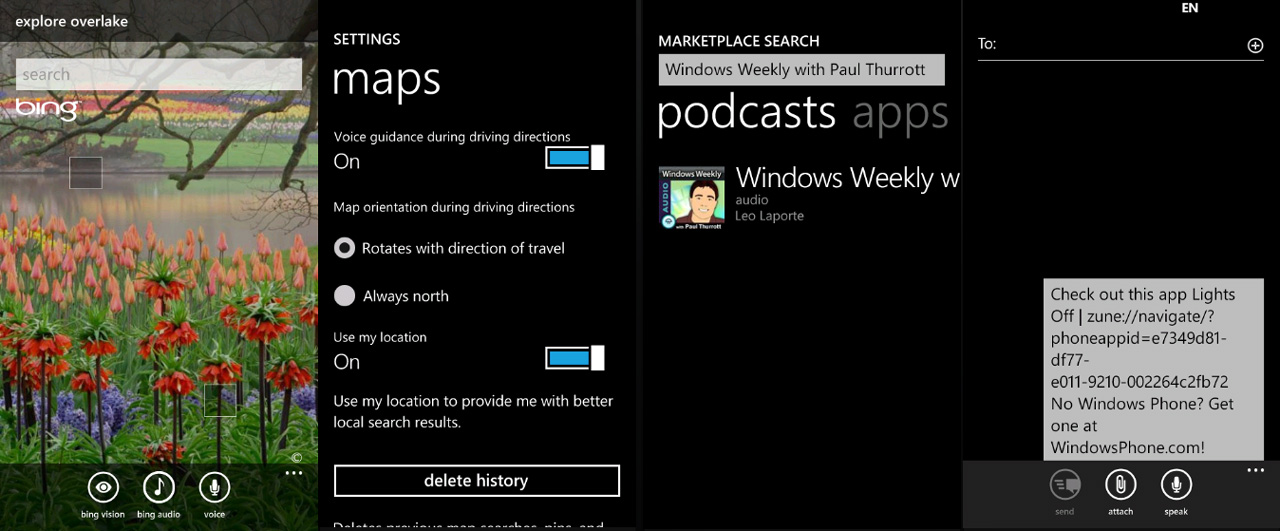This screenshot has width=1280, height=531.
Task: Tap the Bing logo
Action: tap(47, 108)
